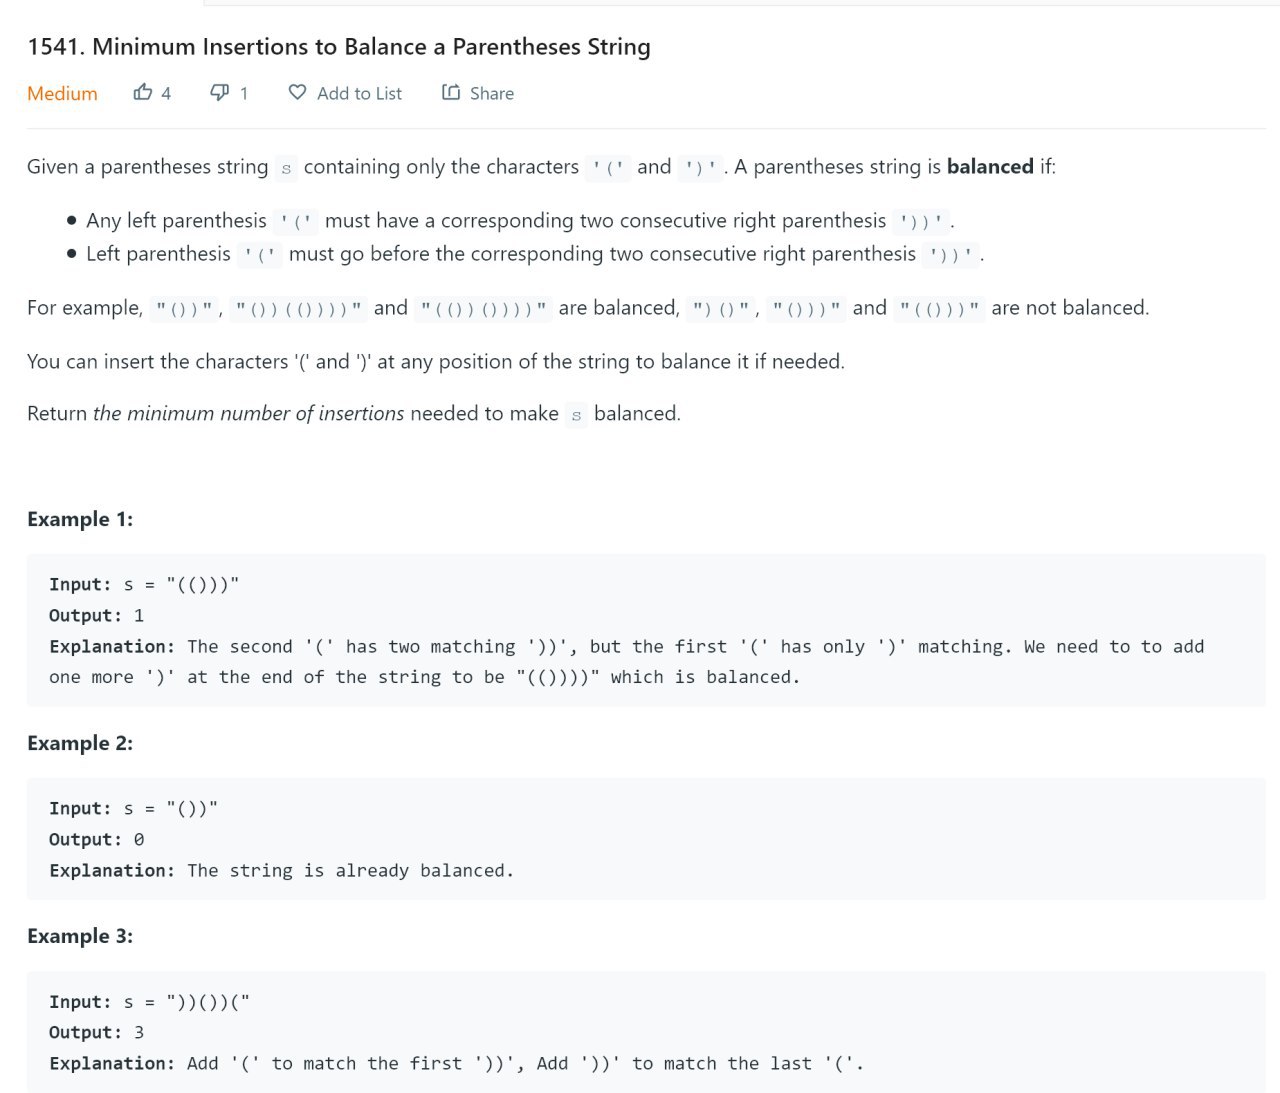Click the heart icon beside Add to List
Image resolution: width=1280 pixels, height=1093 pixels.
tap(297, 92)
